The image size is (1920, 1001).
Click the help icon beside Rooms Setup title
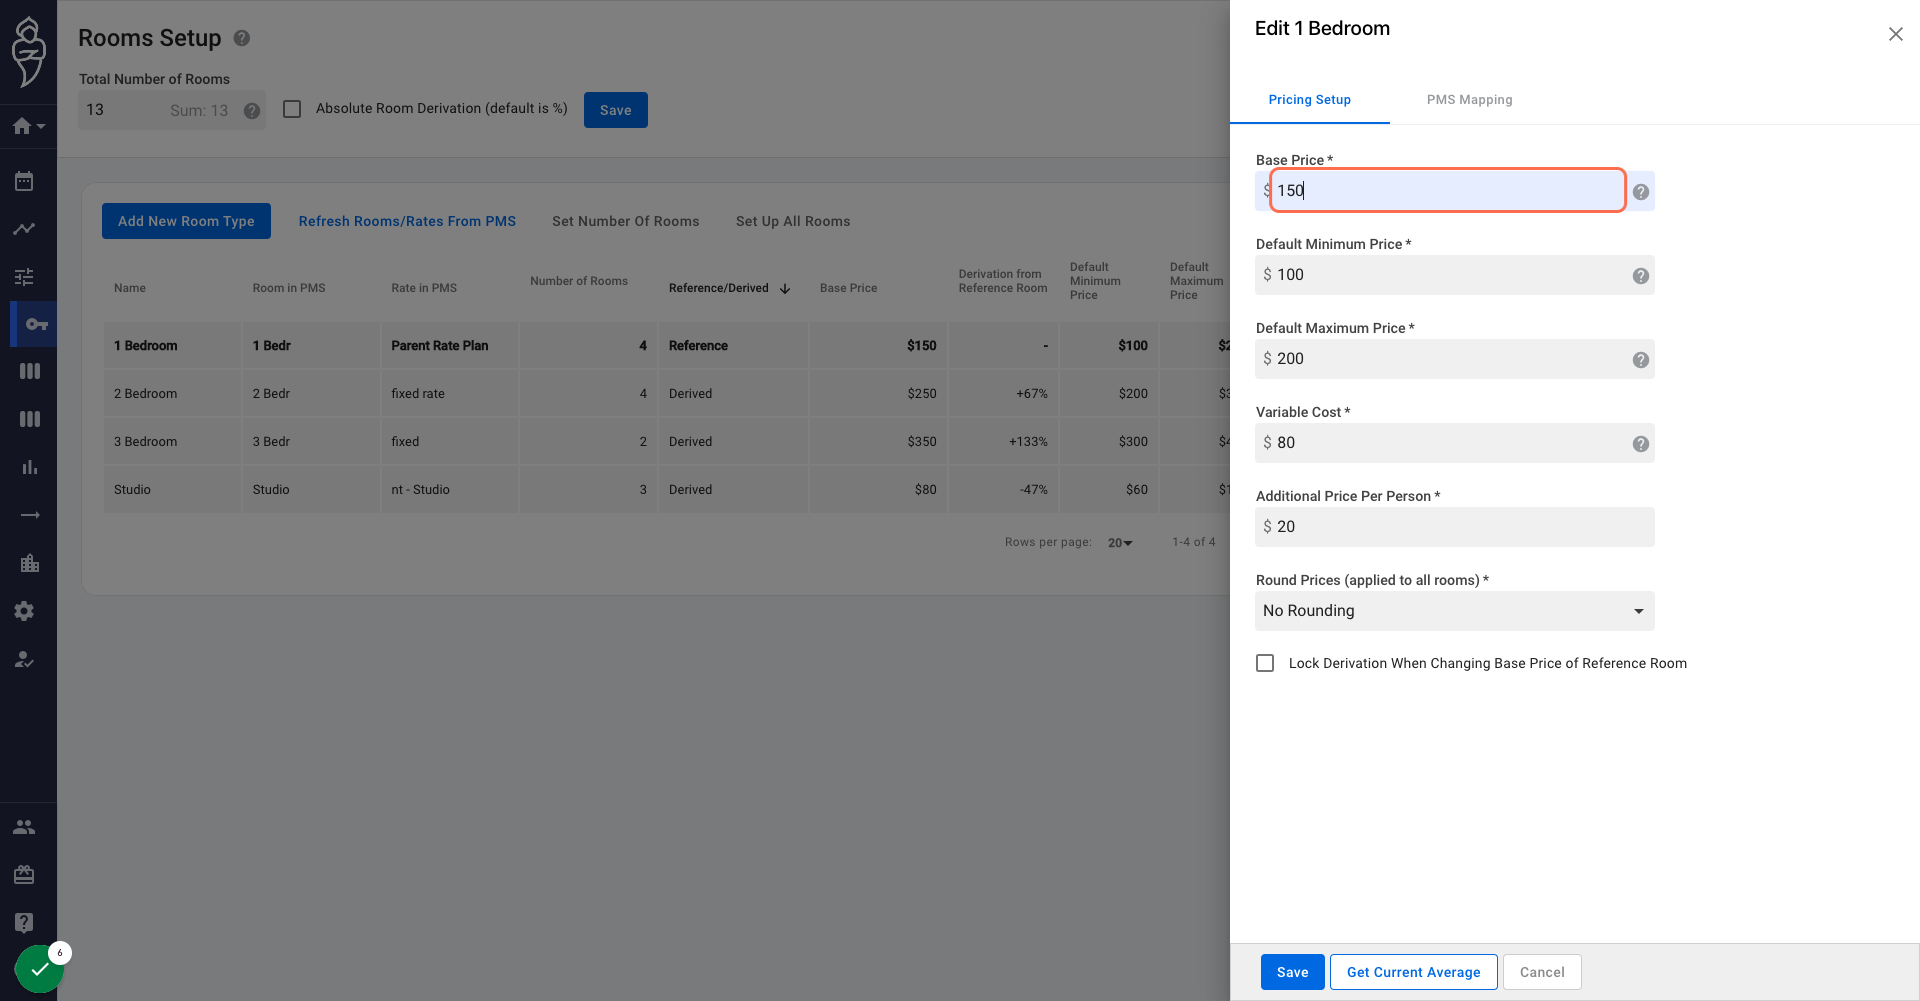[x=242, y=38]
